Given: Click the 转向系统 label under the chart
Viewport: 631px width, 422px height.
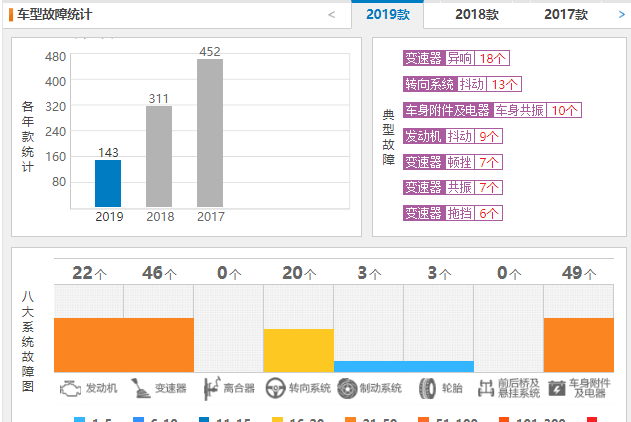Looking at the screenshot, I should (309, 388).
